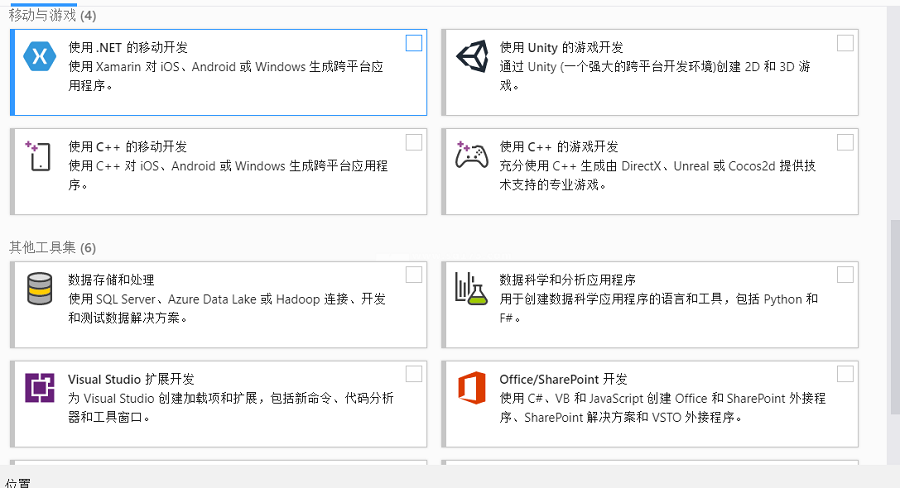Check the 使用 .NET 的移动开发 workload checkbox

[x=414, y=43]
